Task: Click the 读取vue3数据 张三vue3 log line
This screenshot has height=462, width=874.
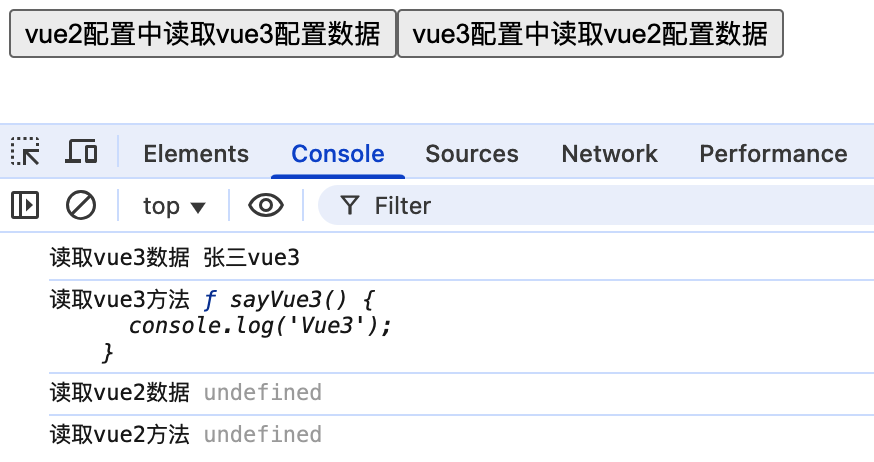Action: 175,258
